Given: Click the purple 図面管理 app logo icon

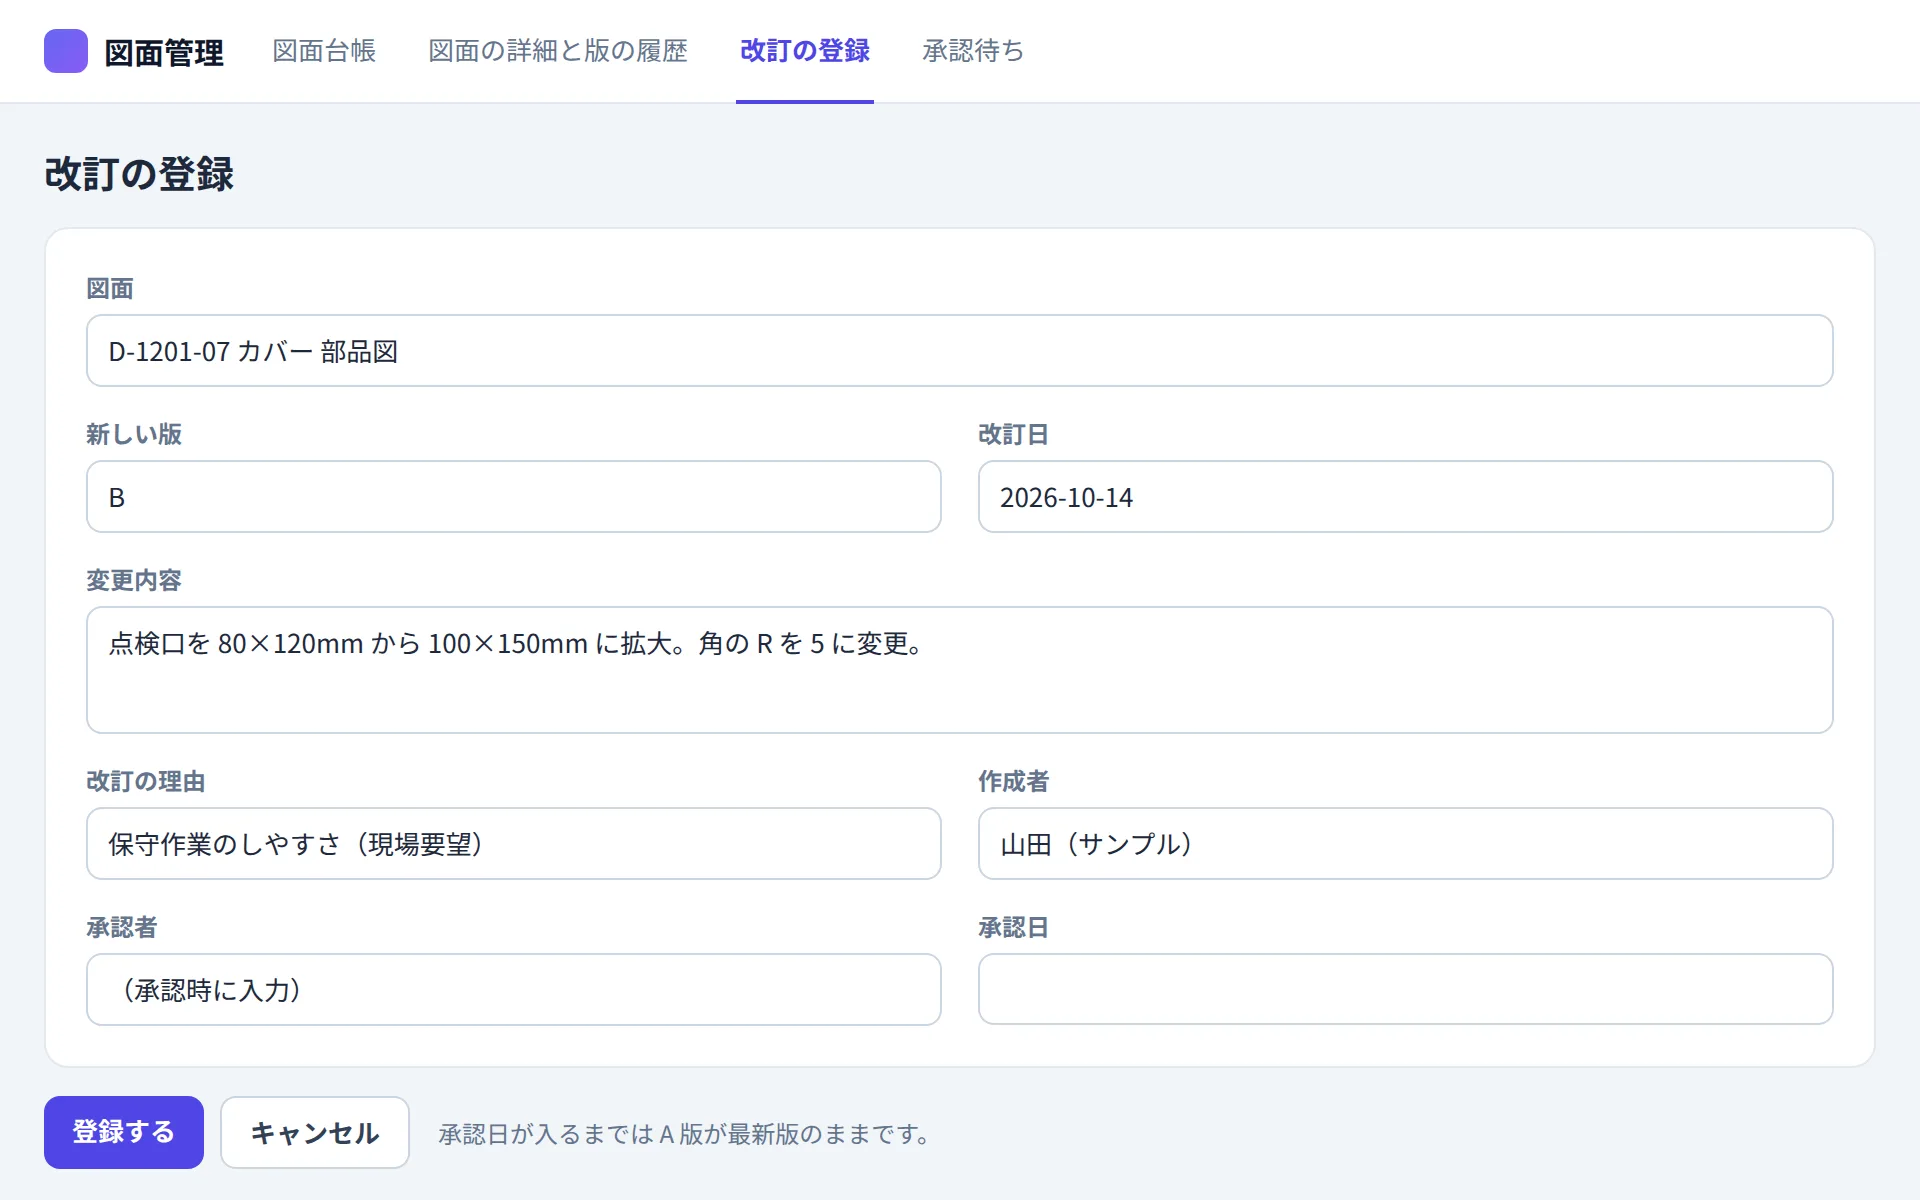Looking at the screenshot, I should pos(66,51).
